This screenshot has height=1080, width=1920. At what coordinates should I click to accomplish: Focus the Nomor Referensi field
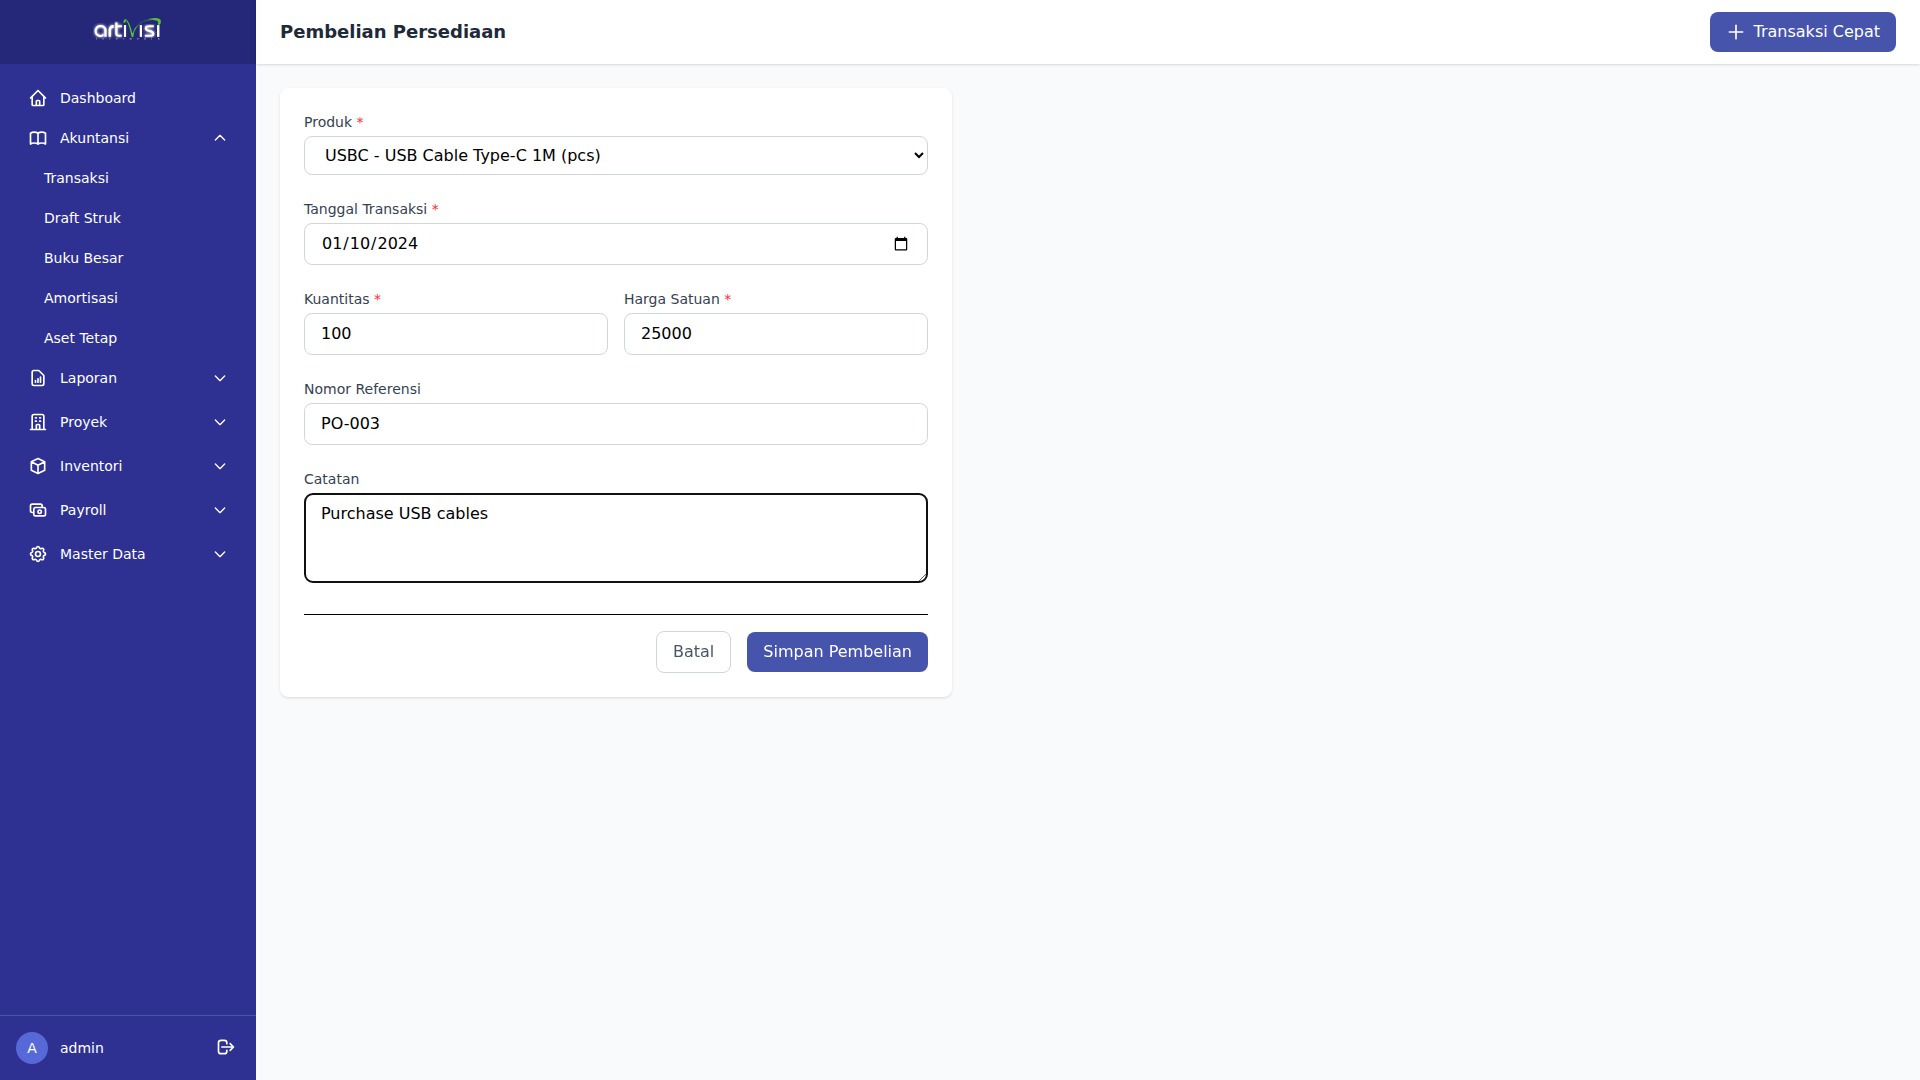pyautogui.click(x=615, y=424)
